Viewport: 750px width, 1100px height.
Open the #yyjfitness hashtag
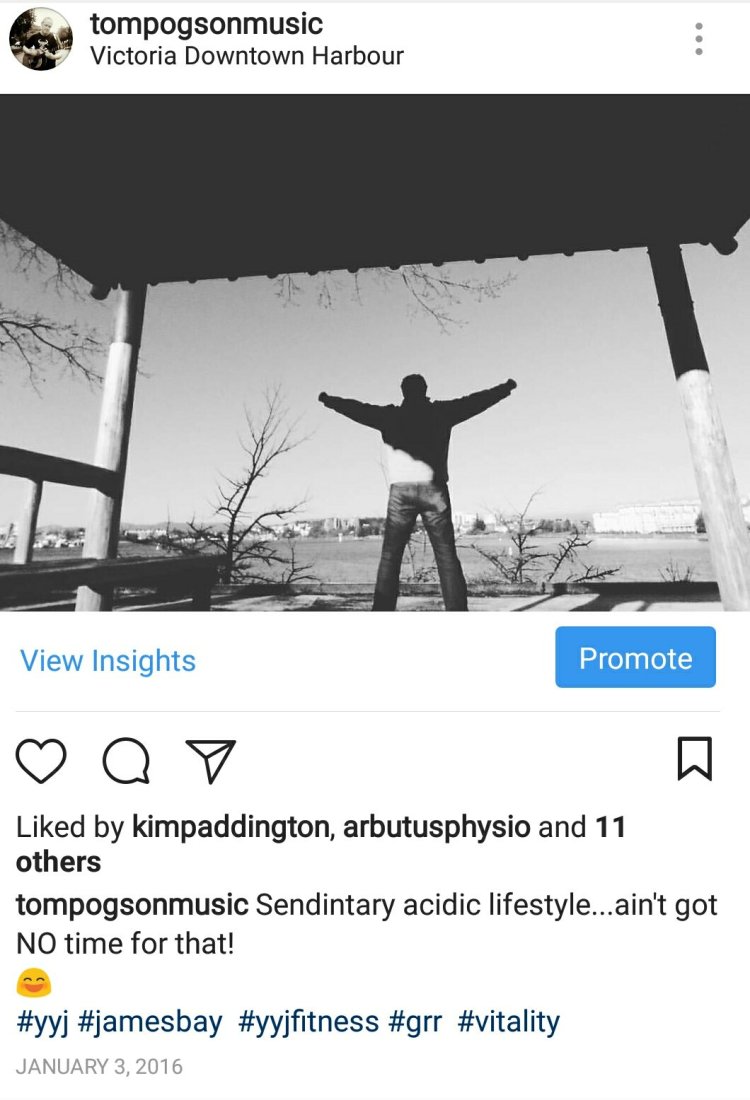tap(309, 1022)
